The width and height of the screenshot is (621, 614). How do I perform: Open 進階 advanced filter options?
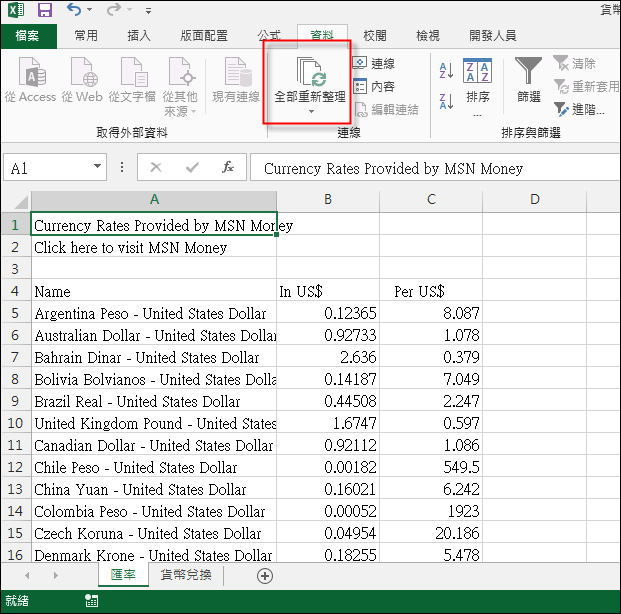tap(579, 109)
